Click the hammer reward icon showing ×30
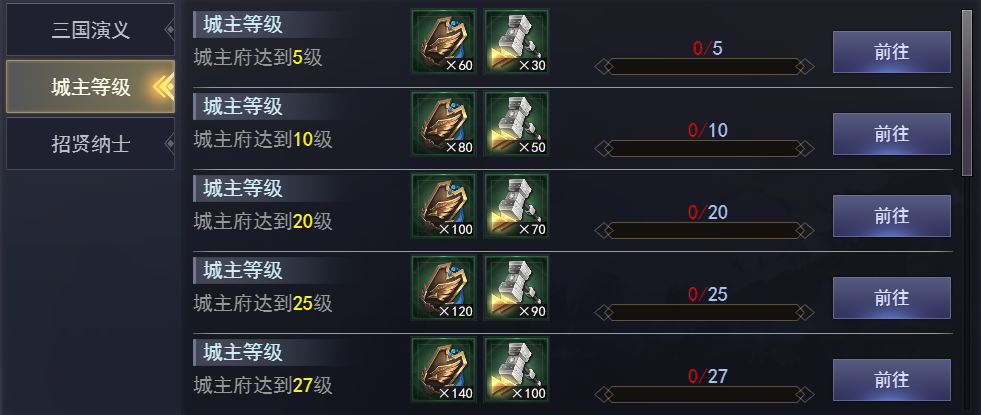 [516, 41]
